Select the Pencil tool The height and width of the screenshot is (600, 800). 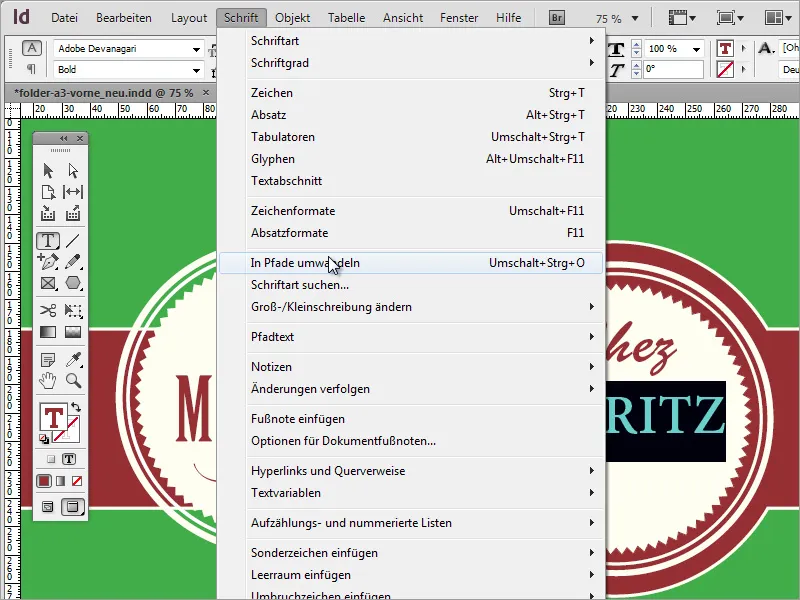tap(73, 262)
